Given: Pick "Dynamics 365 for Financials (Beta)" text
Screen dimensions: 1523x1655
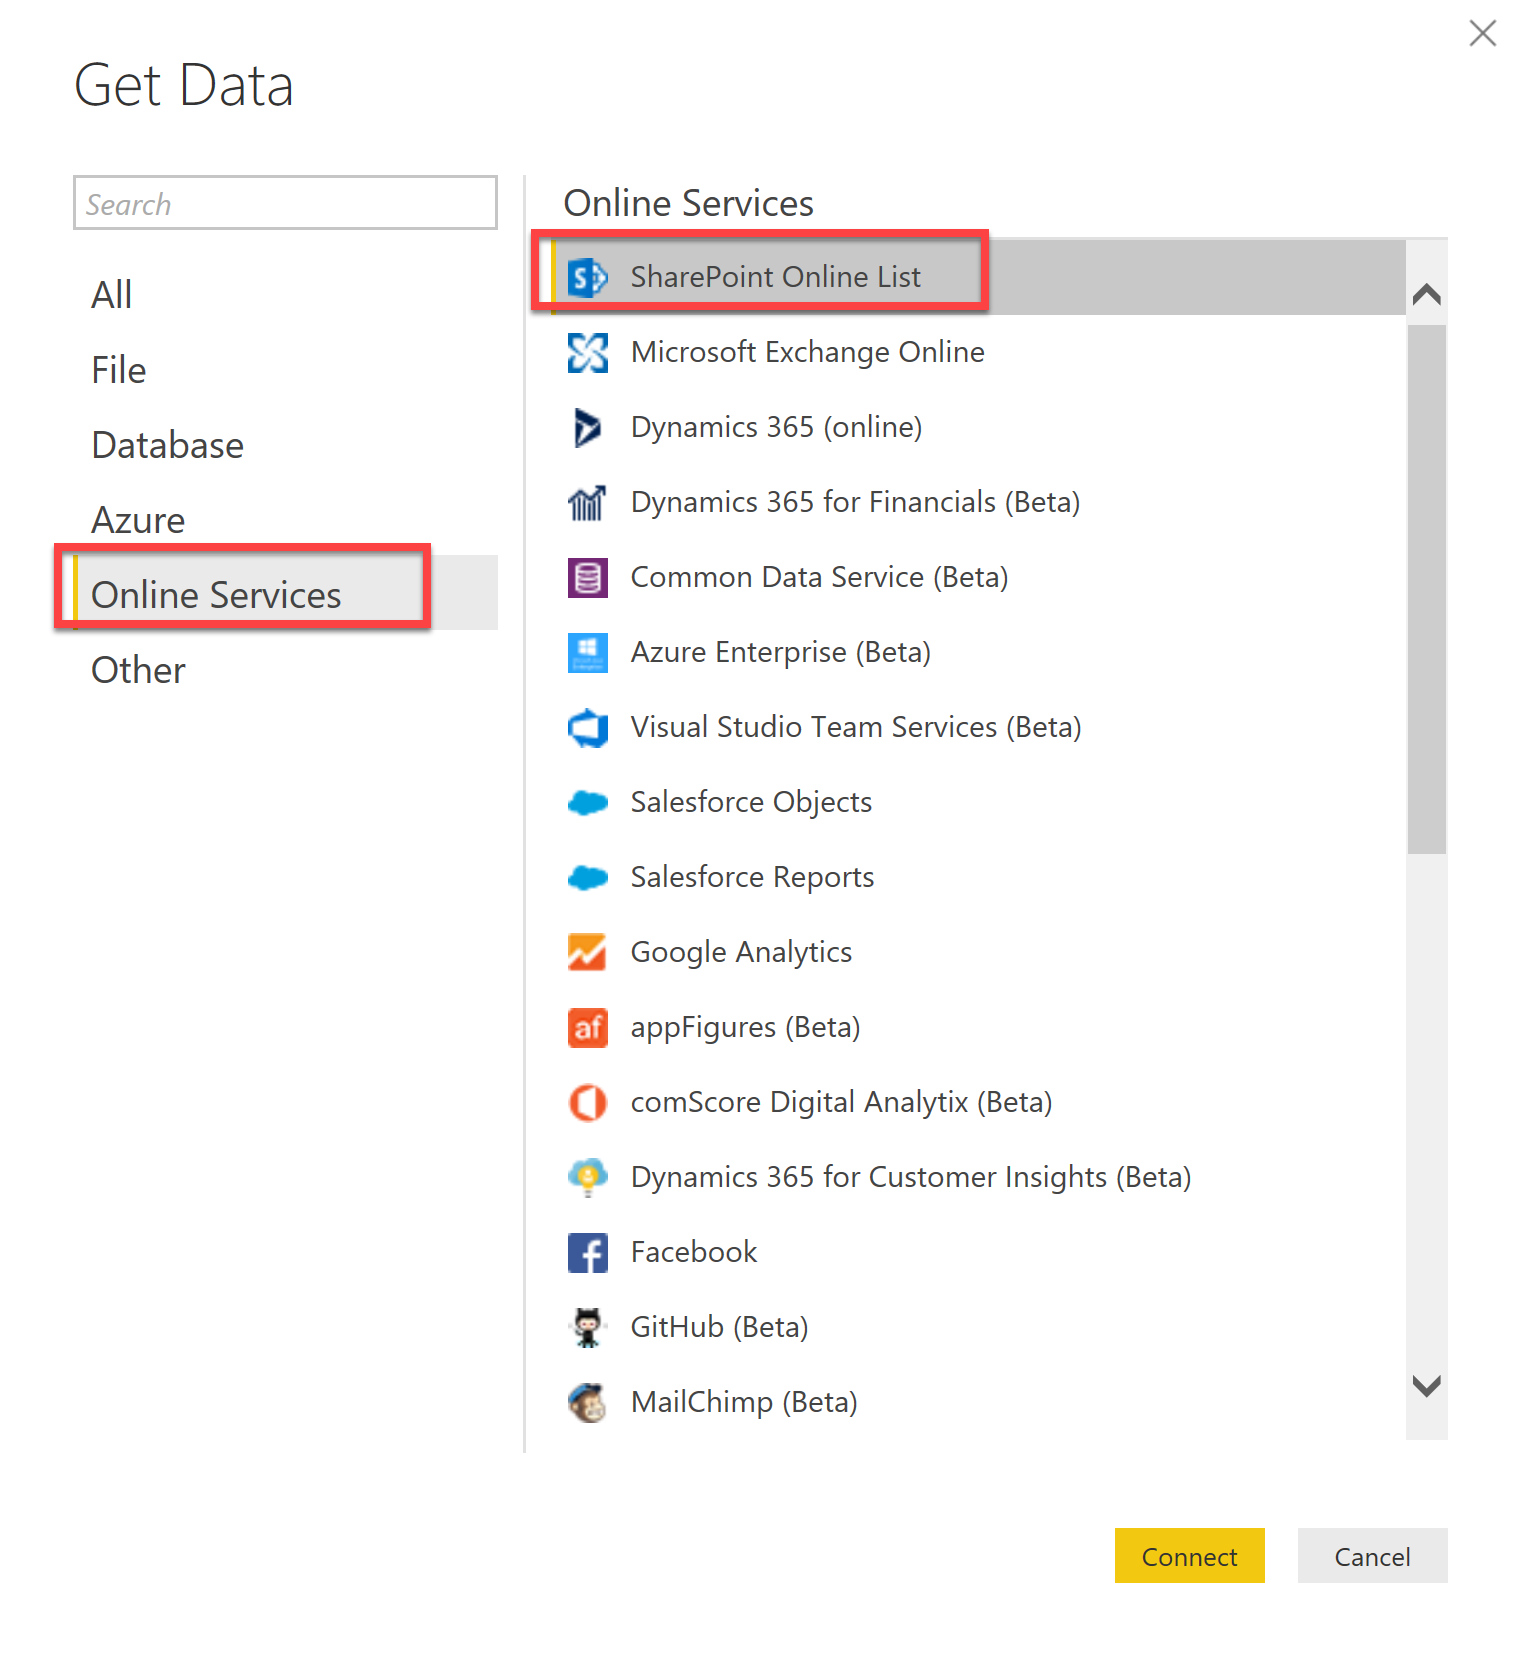Looking at the screenshot, I should pyautogui.click(x=856, y=502).
